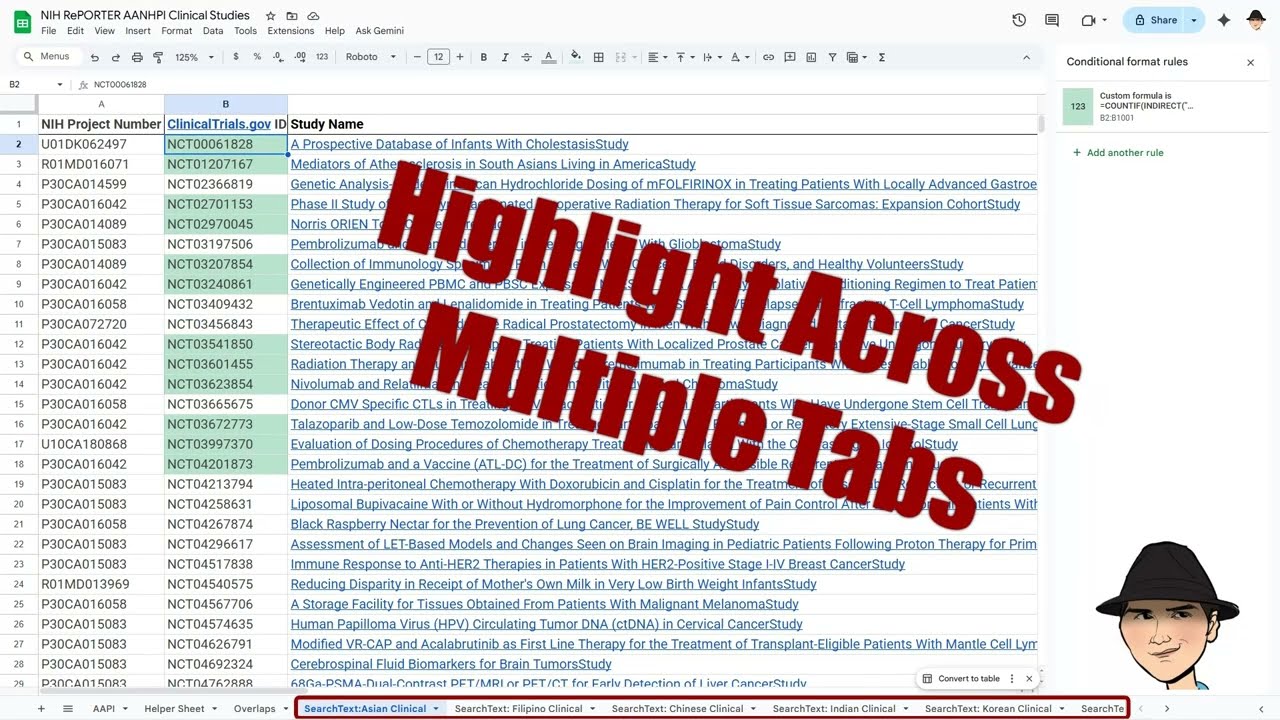The image size is (1280, 720).
Task: Switch to SearchText: Filipino Clinical tab
Action: tap(525, 708)
